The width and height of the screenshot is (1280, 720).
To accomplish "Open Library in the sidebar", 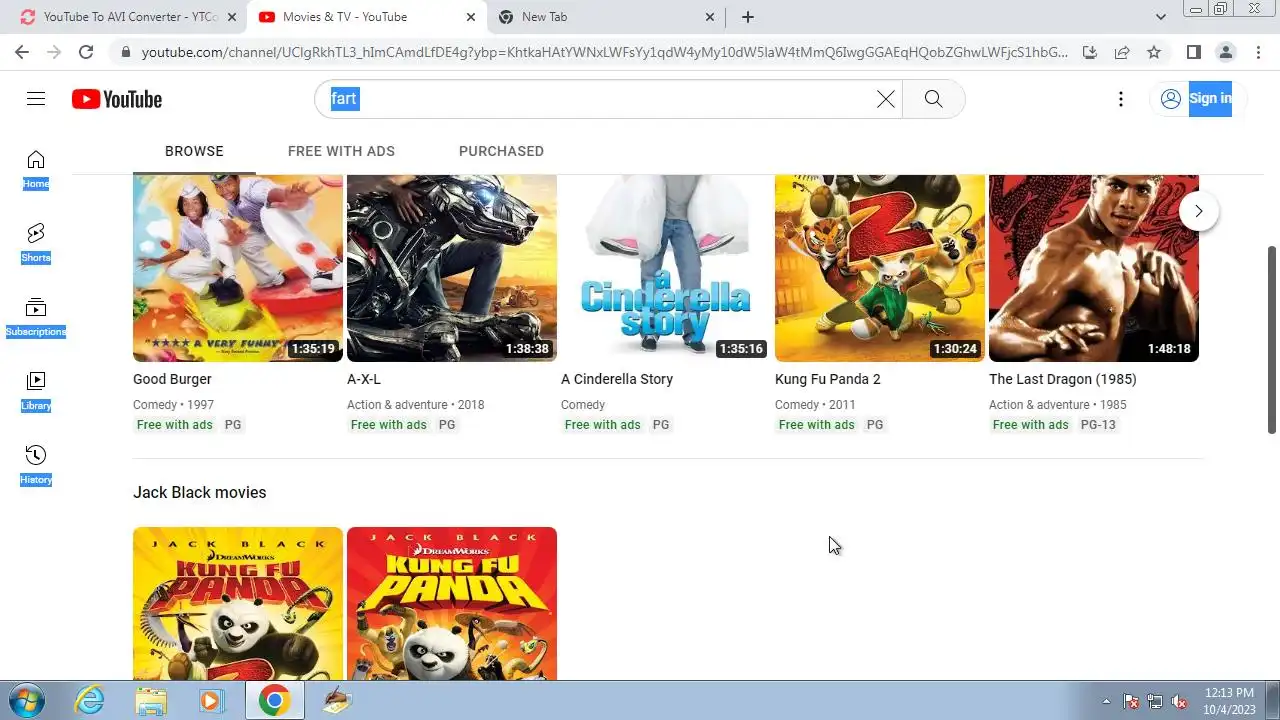I will [x=36, y=391].
